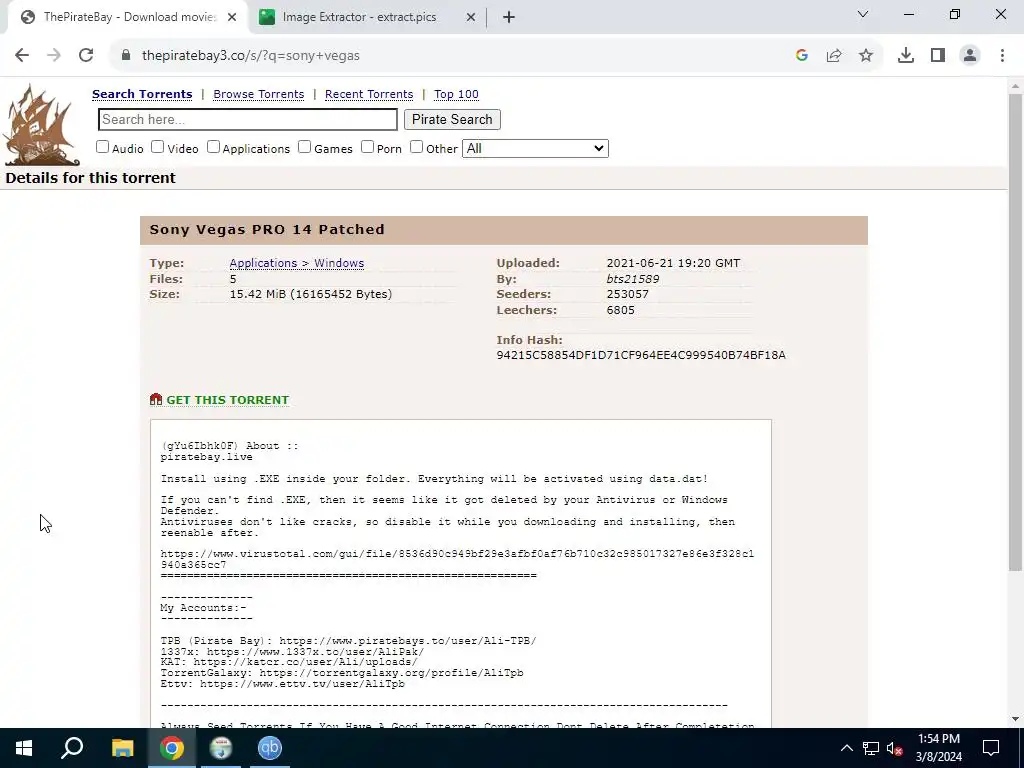Open the Applications category link
The image size is (1024, 768).
tap(263, 263)
